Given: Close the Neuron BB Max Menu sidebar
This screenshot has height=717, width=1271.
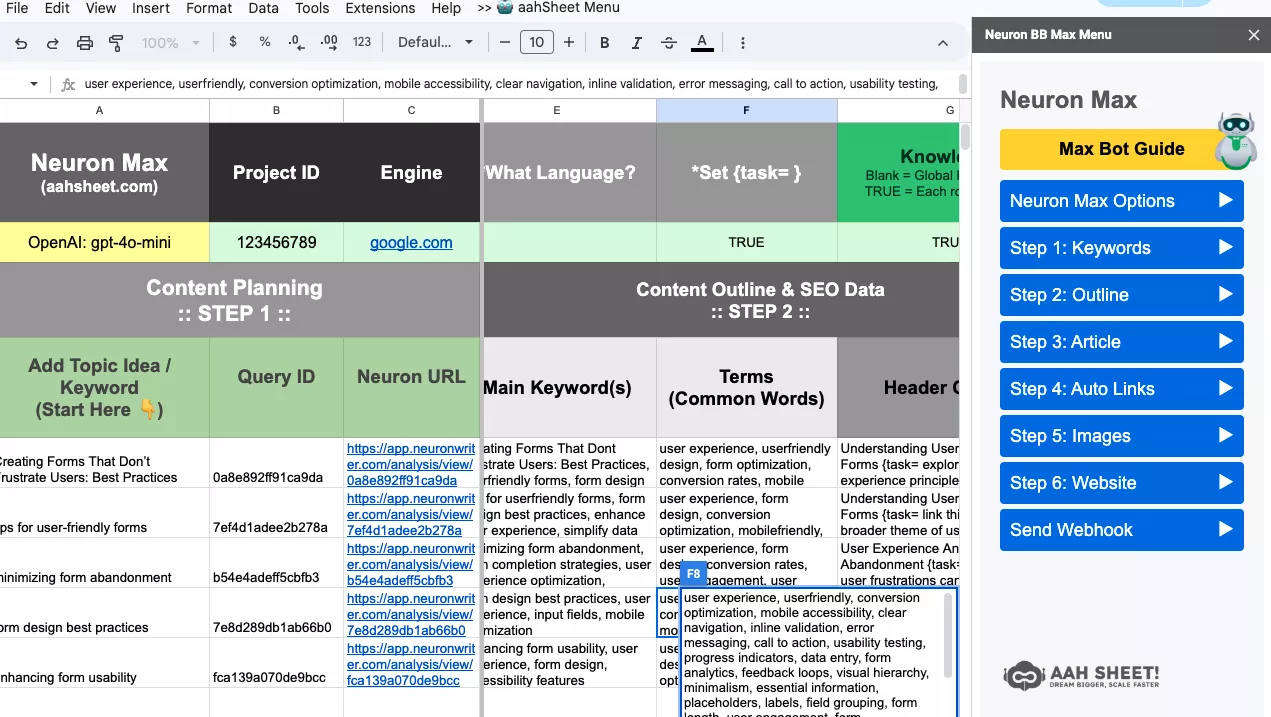Looking at the screenshot, I should 1253,35.
